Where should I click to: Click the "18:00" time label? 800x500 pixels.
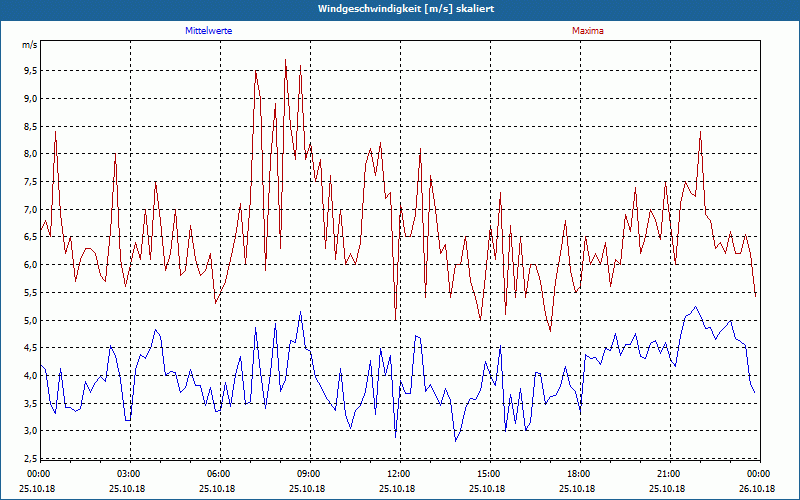click(x=578, y=474)
